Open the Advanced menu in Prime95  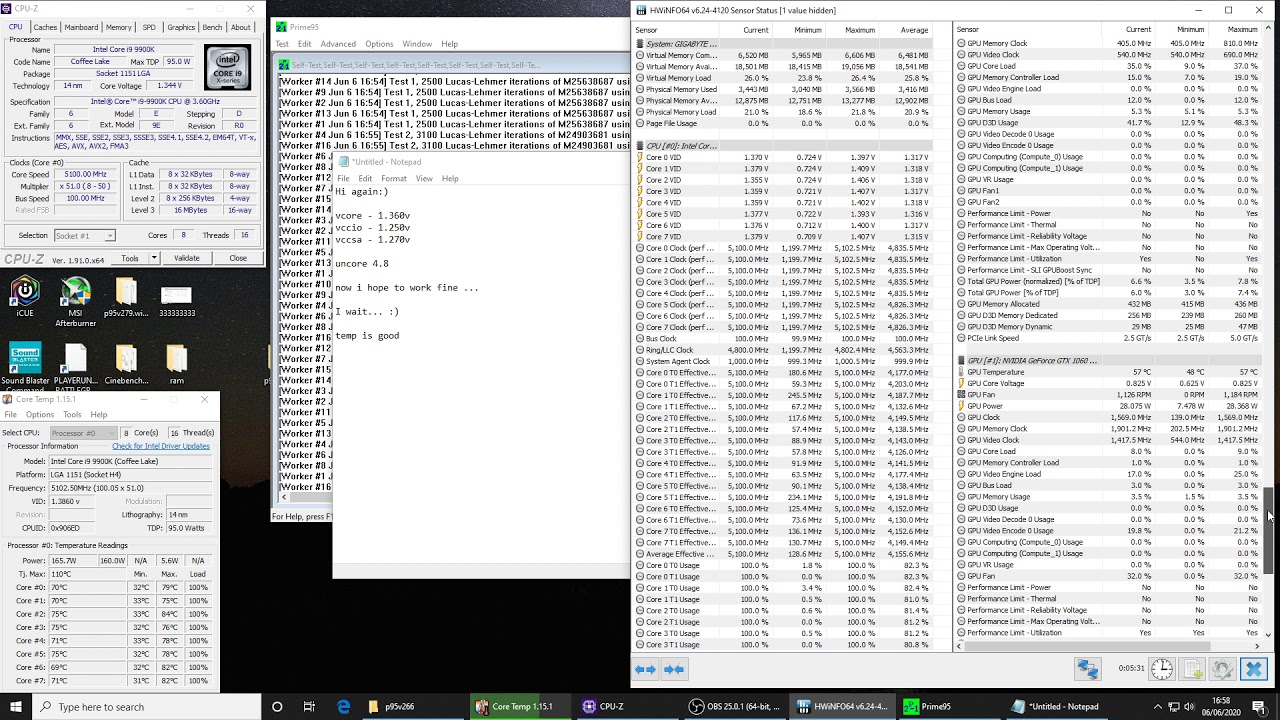[x=338, y=44]
